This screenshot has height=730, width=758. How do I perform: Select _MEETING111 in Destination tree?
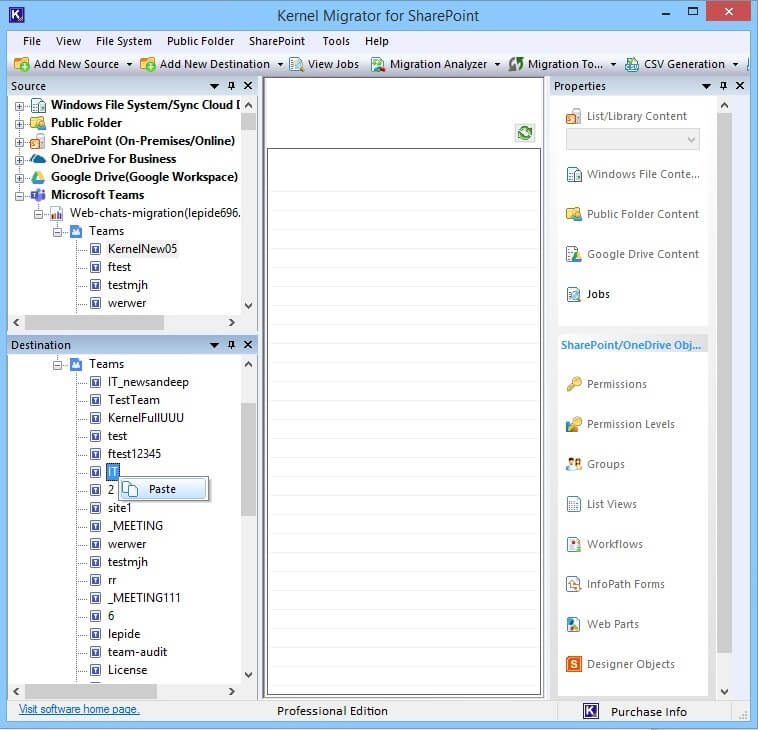[x=144, y=598]
